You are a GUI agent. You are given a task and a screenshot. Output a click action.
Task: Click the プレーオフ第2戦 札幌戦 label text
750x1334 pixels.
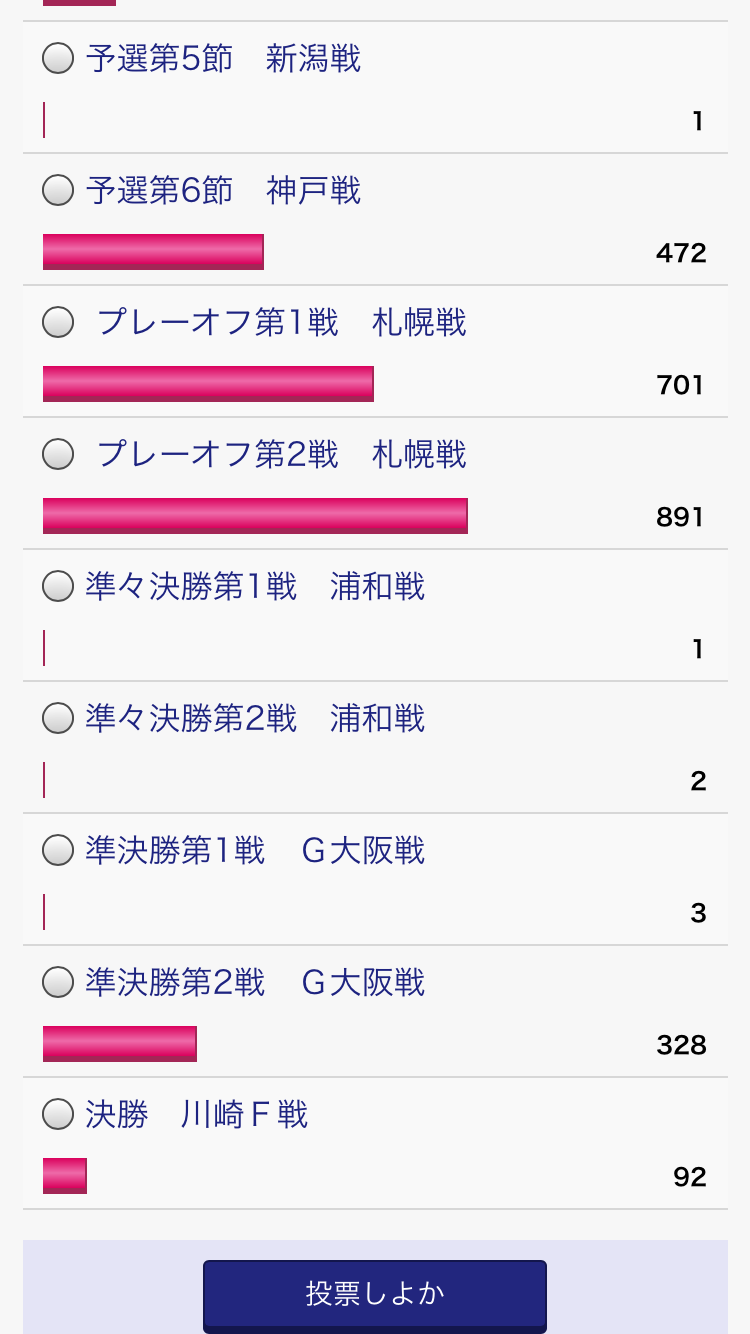click(281, 454)
